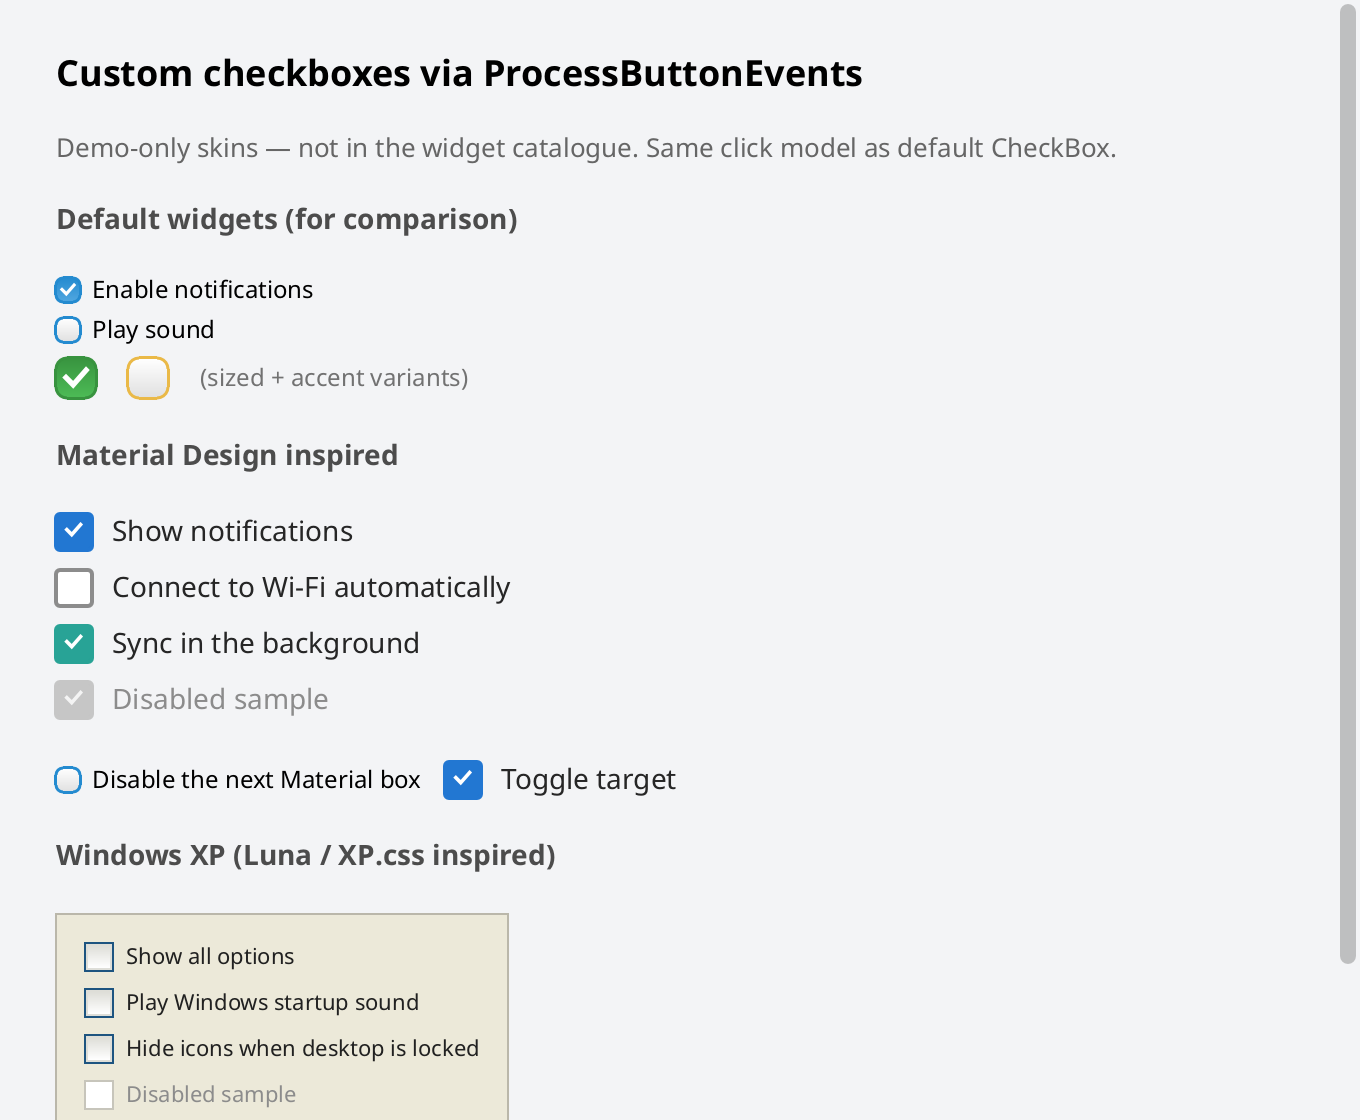Image resolution: width=1360 pixels, height=1120 pixels.
Task: Toggle the large green checked checkbox
Action: pyautogui.click(x=76, y=378)
